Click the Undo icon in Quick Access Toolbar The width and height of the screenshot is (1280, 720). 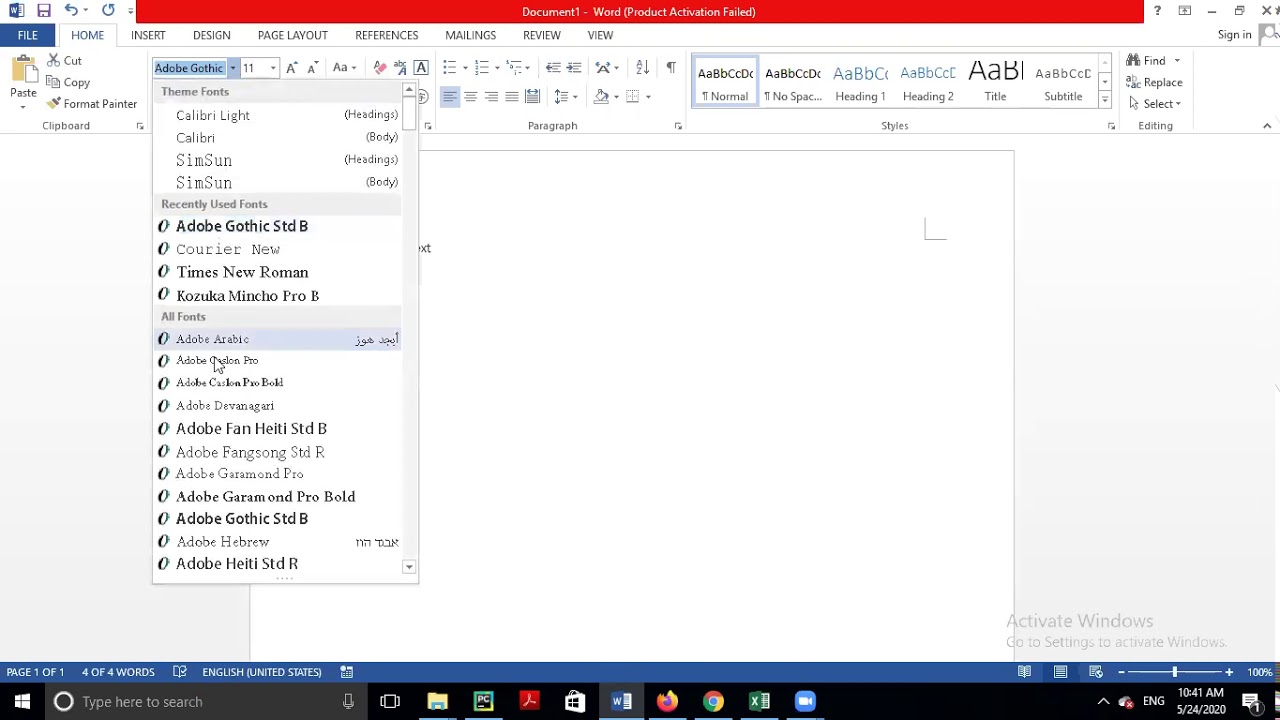tap(71, 11)
